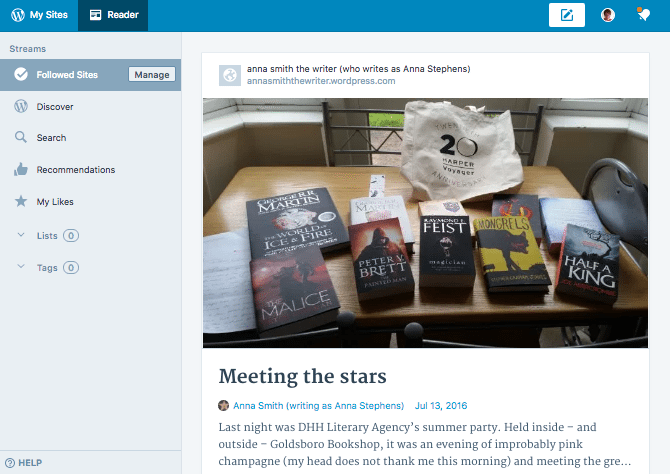Click the Lists label

pos(47,236)
